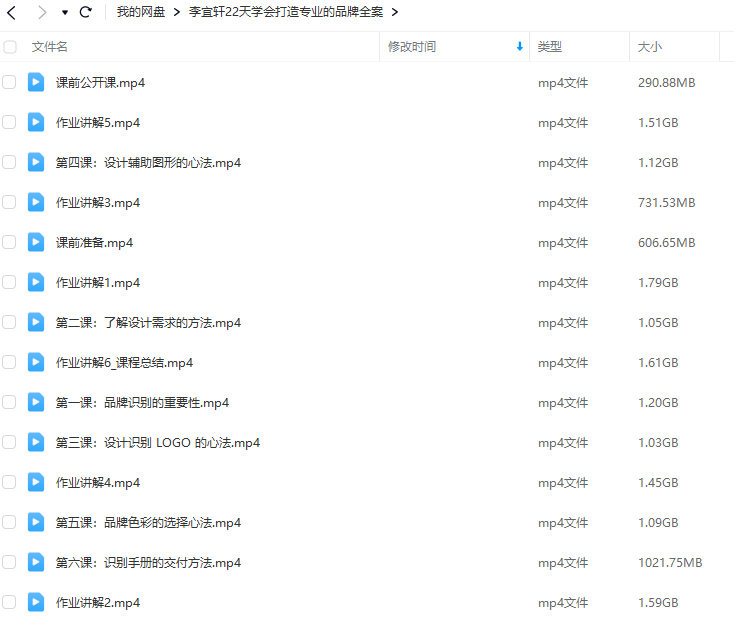Viewport: 734px width, 631px height.
Task: Toggle the select-all checkbox in header
Action: (10, 47)
